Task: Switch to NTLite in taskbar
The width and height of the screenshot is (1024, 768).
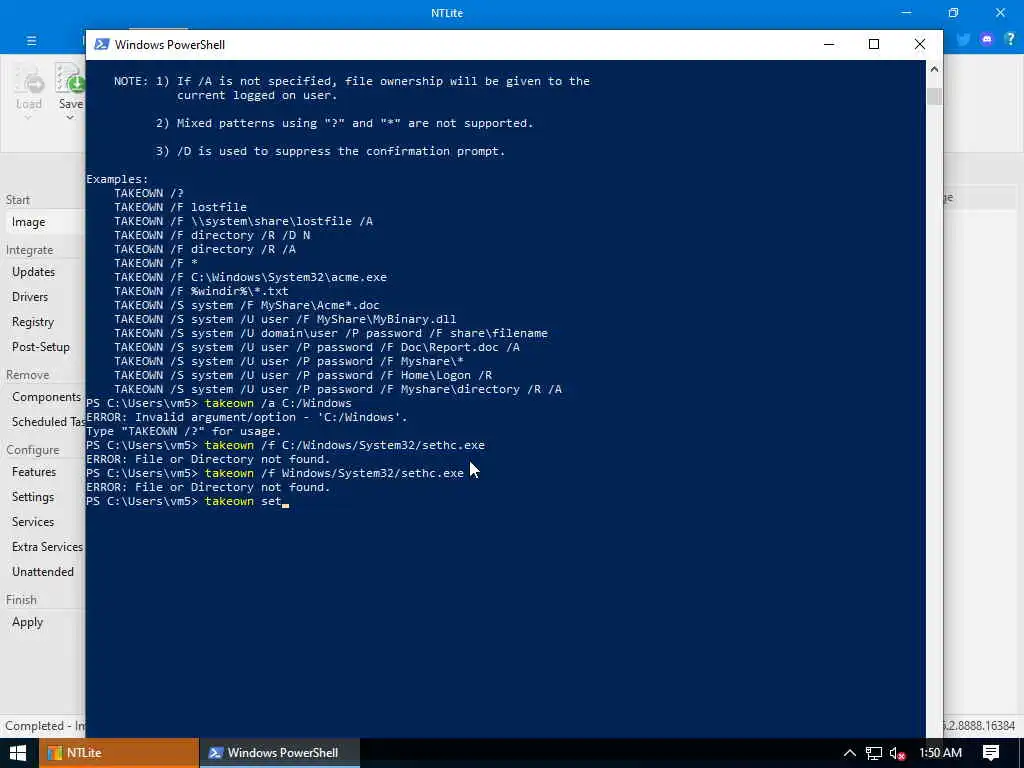Action: click(119, 753)
